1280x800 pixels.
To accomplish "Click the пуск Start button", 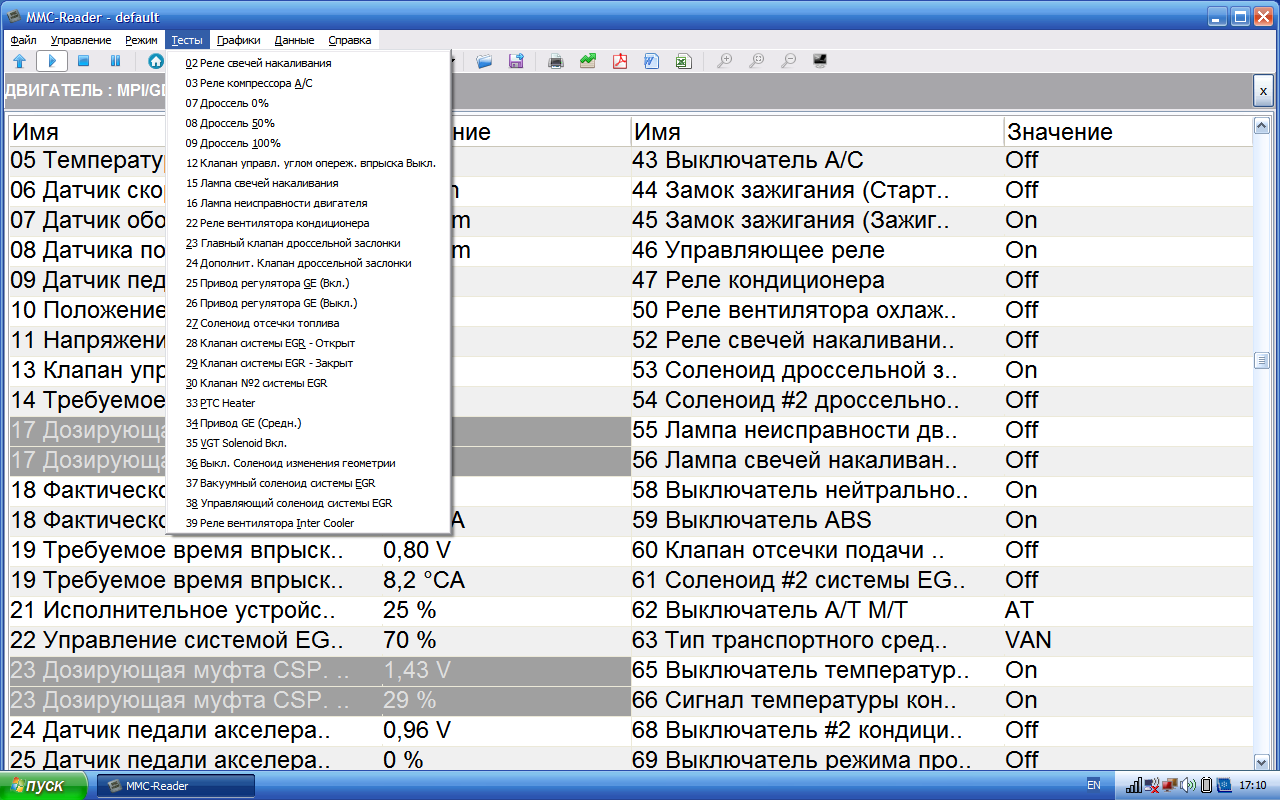I will point(44,785).
